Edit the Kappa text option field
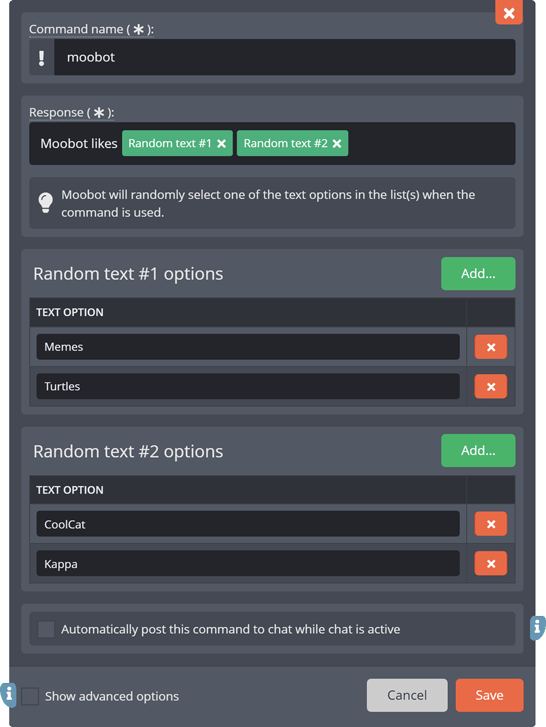Screen dimensions: 546x727 click(248, 563)
